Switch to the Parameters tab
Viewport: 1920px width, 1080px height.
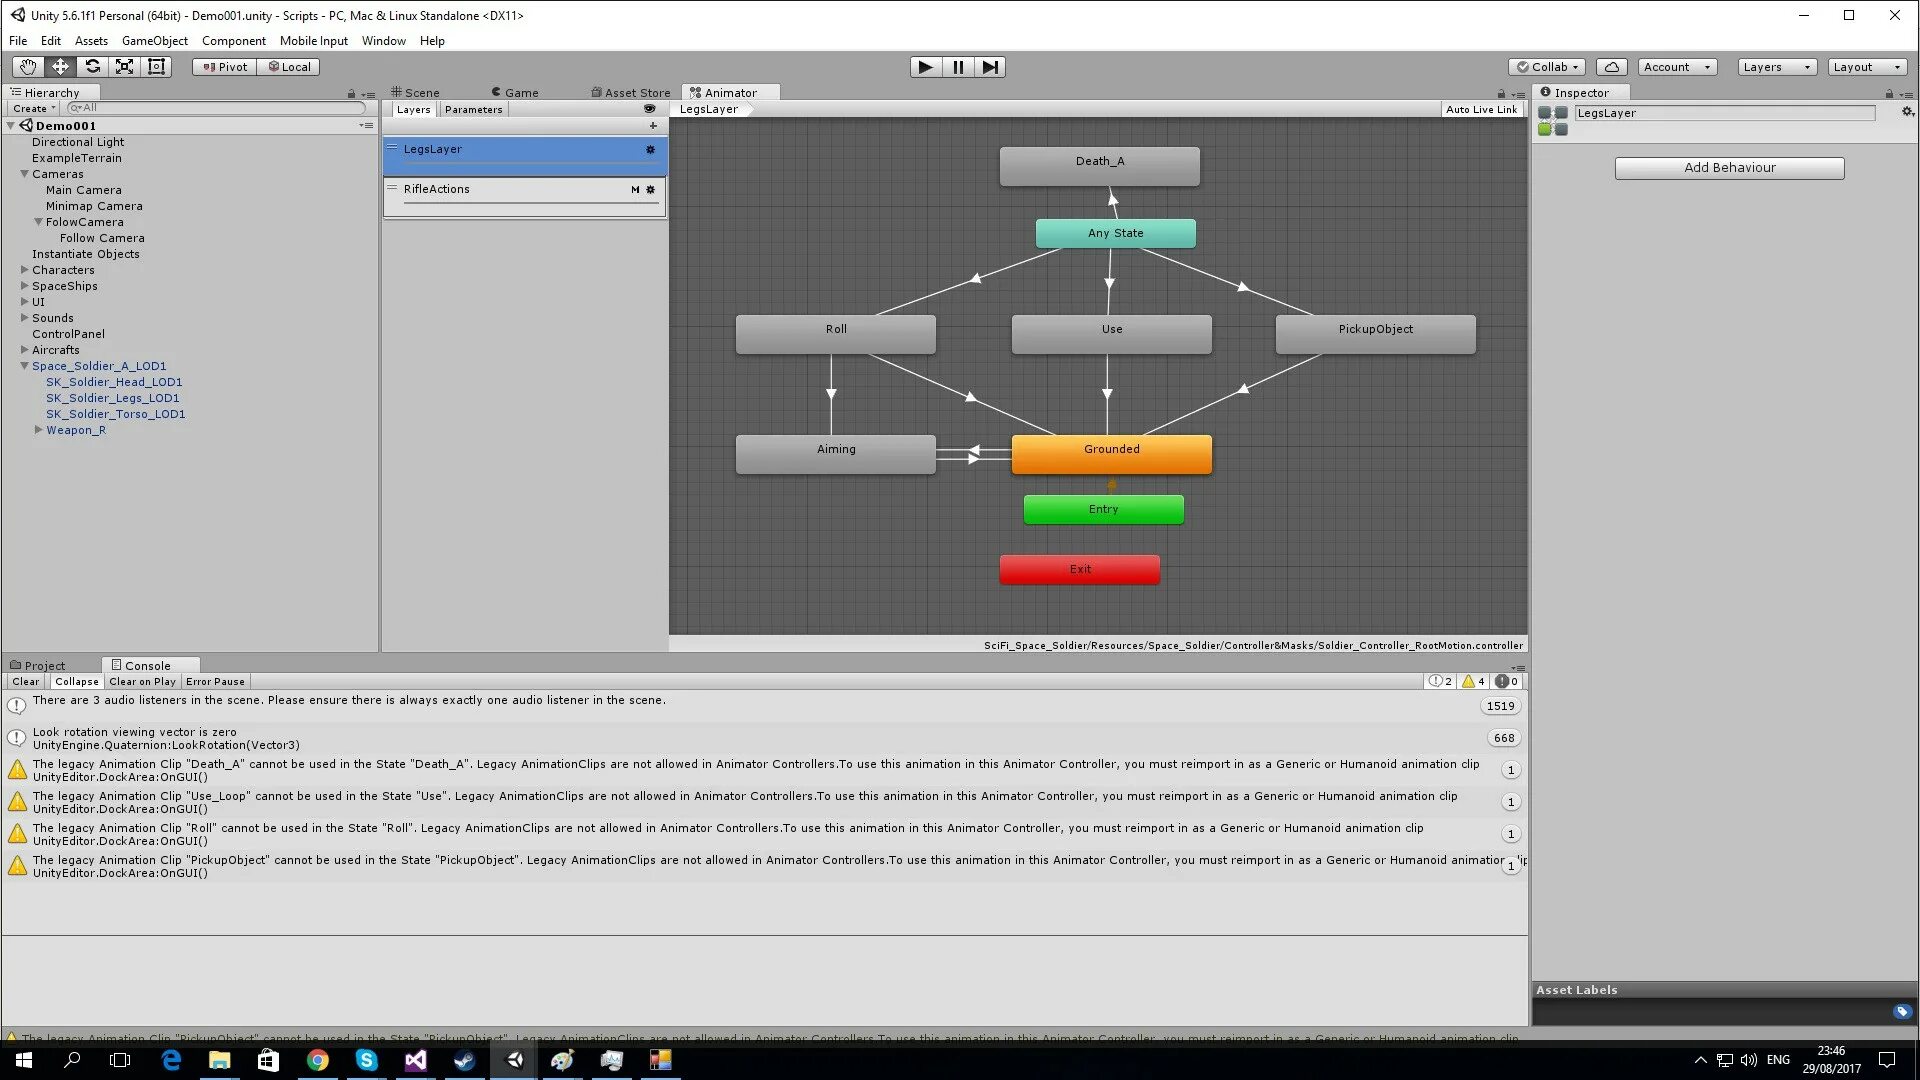(x=473, y=110)
